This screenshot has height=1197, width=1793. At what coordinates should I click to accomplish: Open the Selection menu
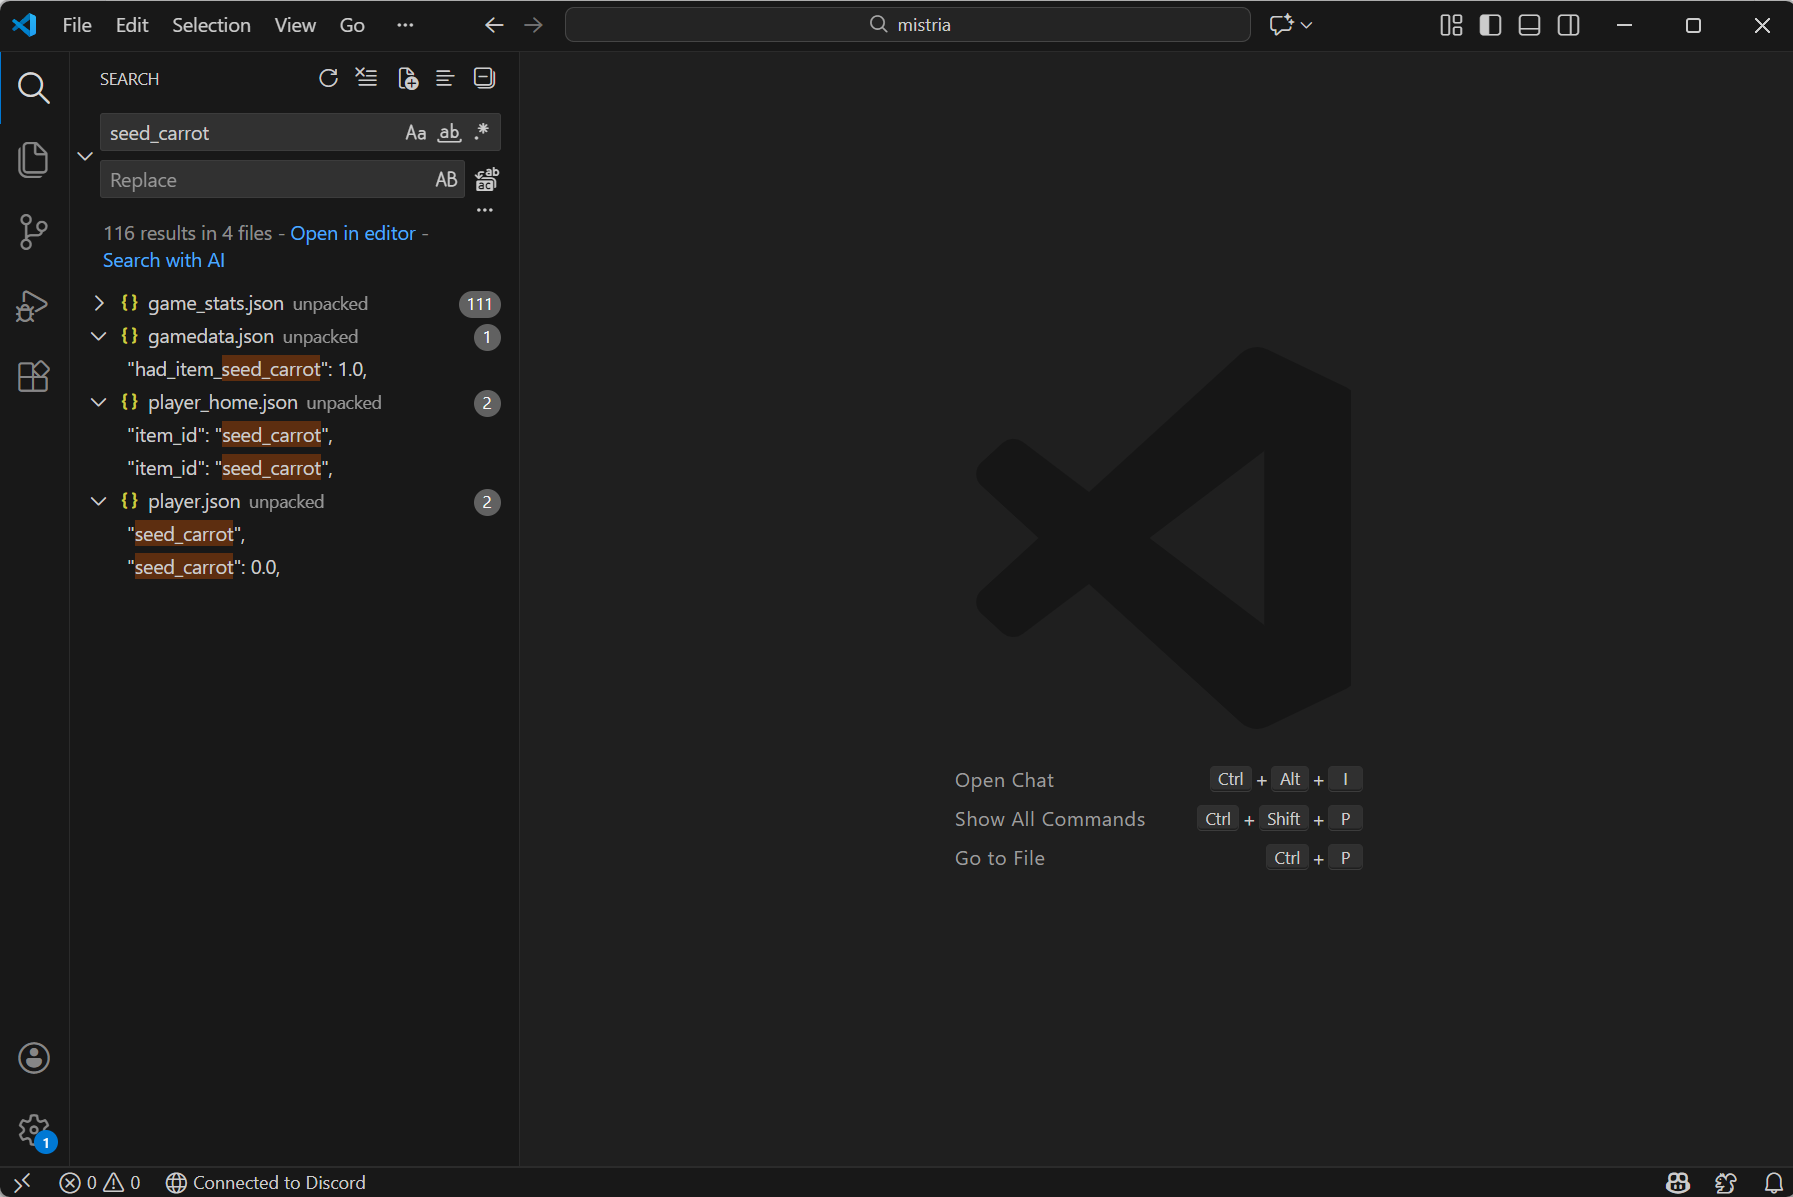(211, 25)
